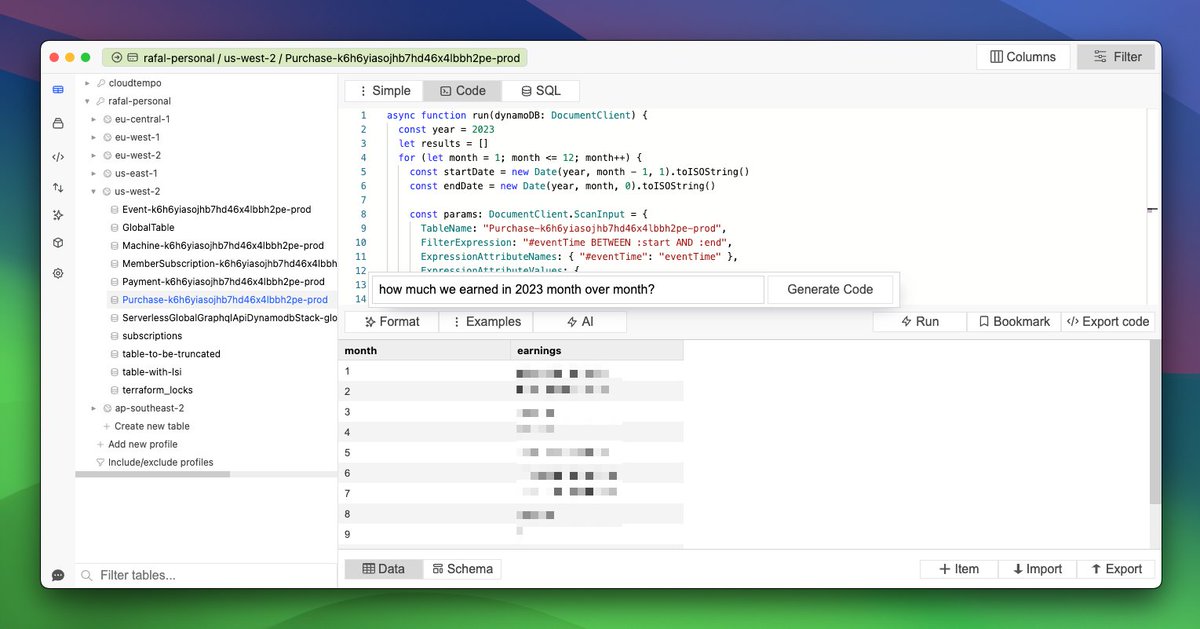
Task: Click globe icon next to eu-central-1
Action: point(107,119)
